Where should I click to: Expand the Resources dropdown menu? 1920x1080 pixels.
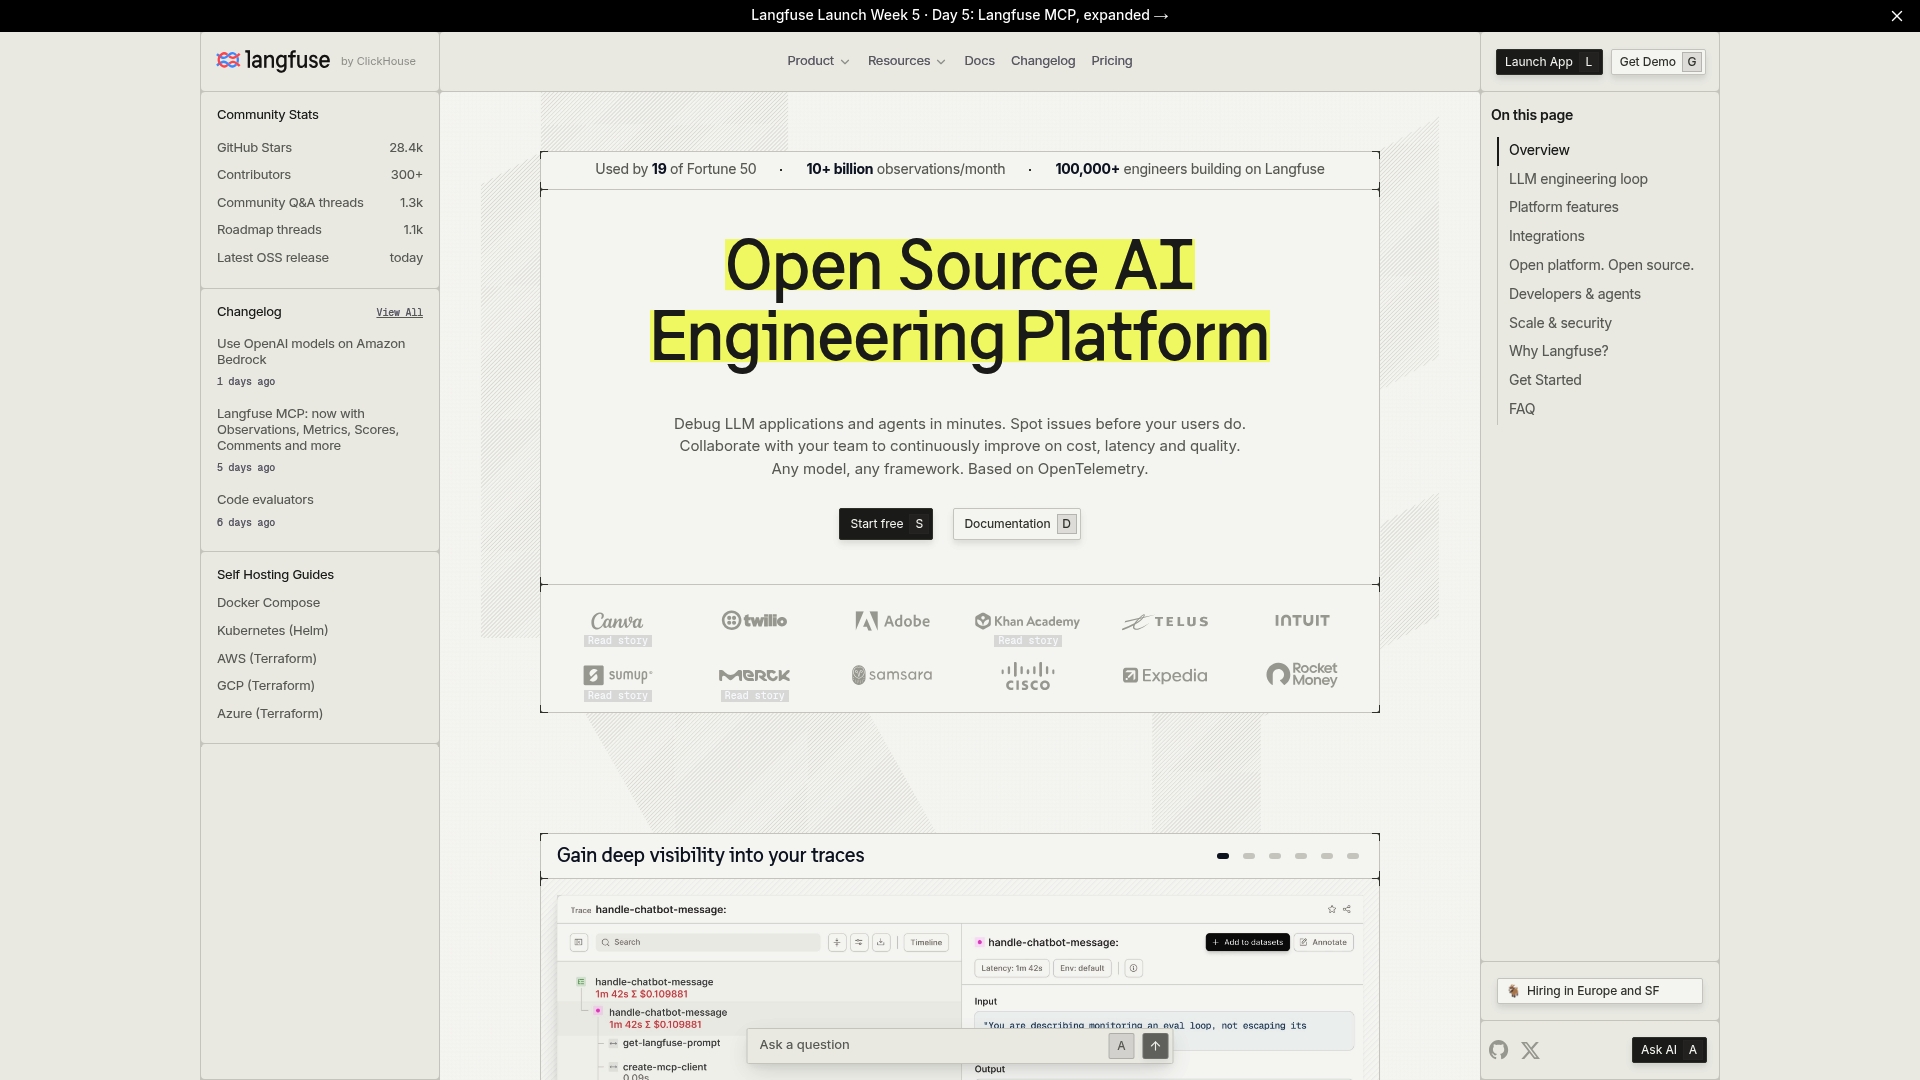[x=906, y=61]
